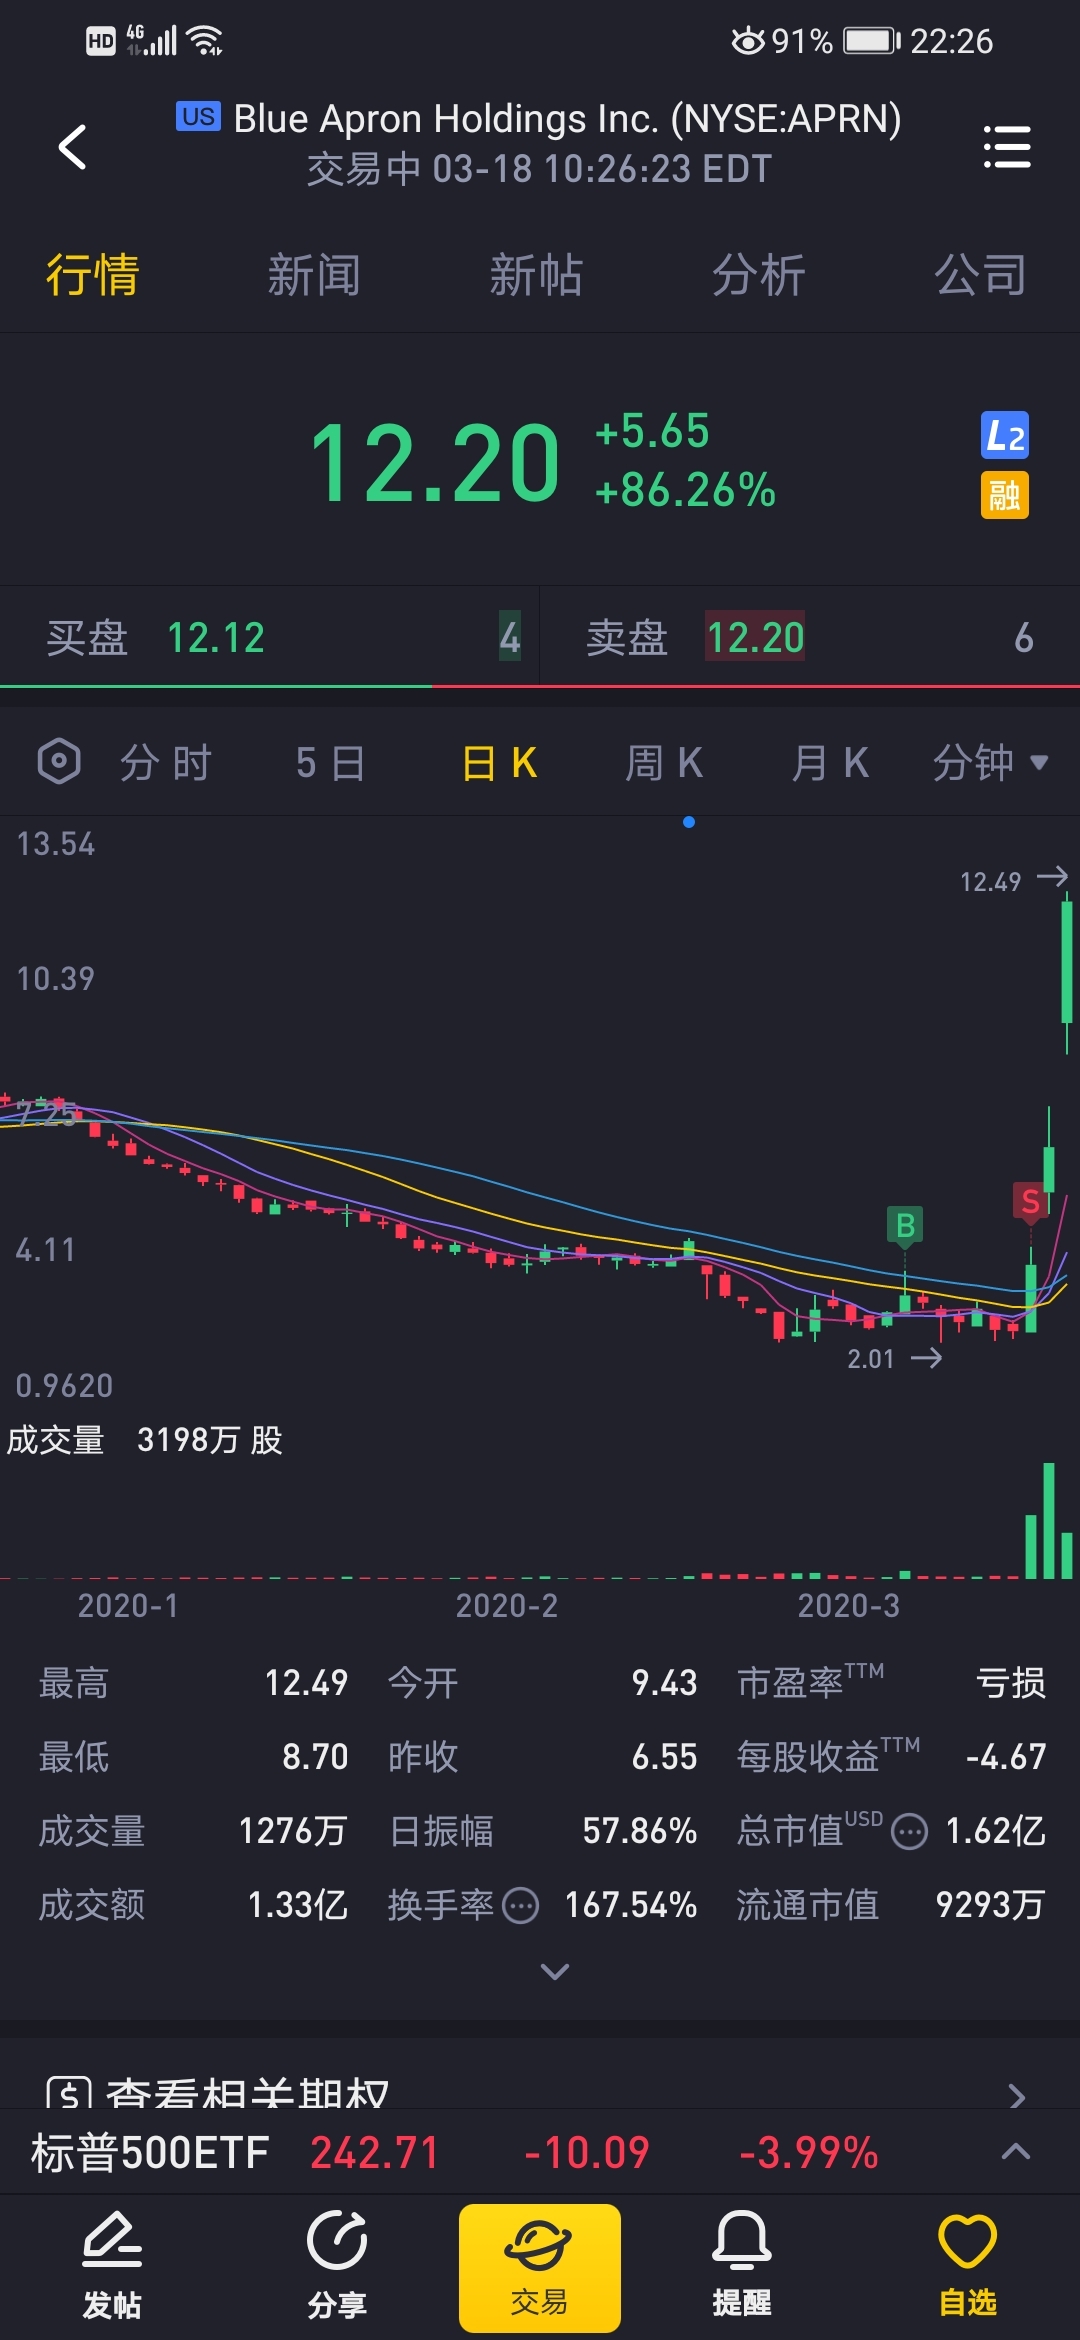
Task: Expand more stats chevron below data grid
Action: pos(554,1971)
